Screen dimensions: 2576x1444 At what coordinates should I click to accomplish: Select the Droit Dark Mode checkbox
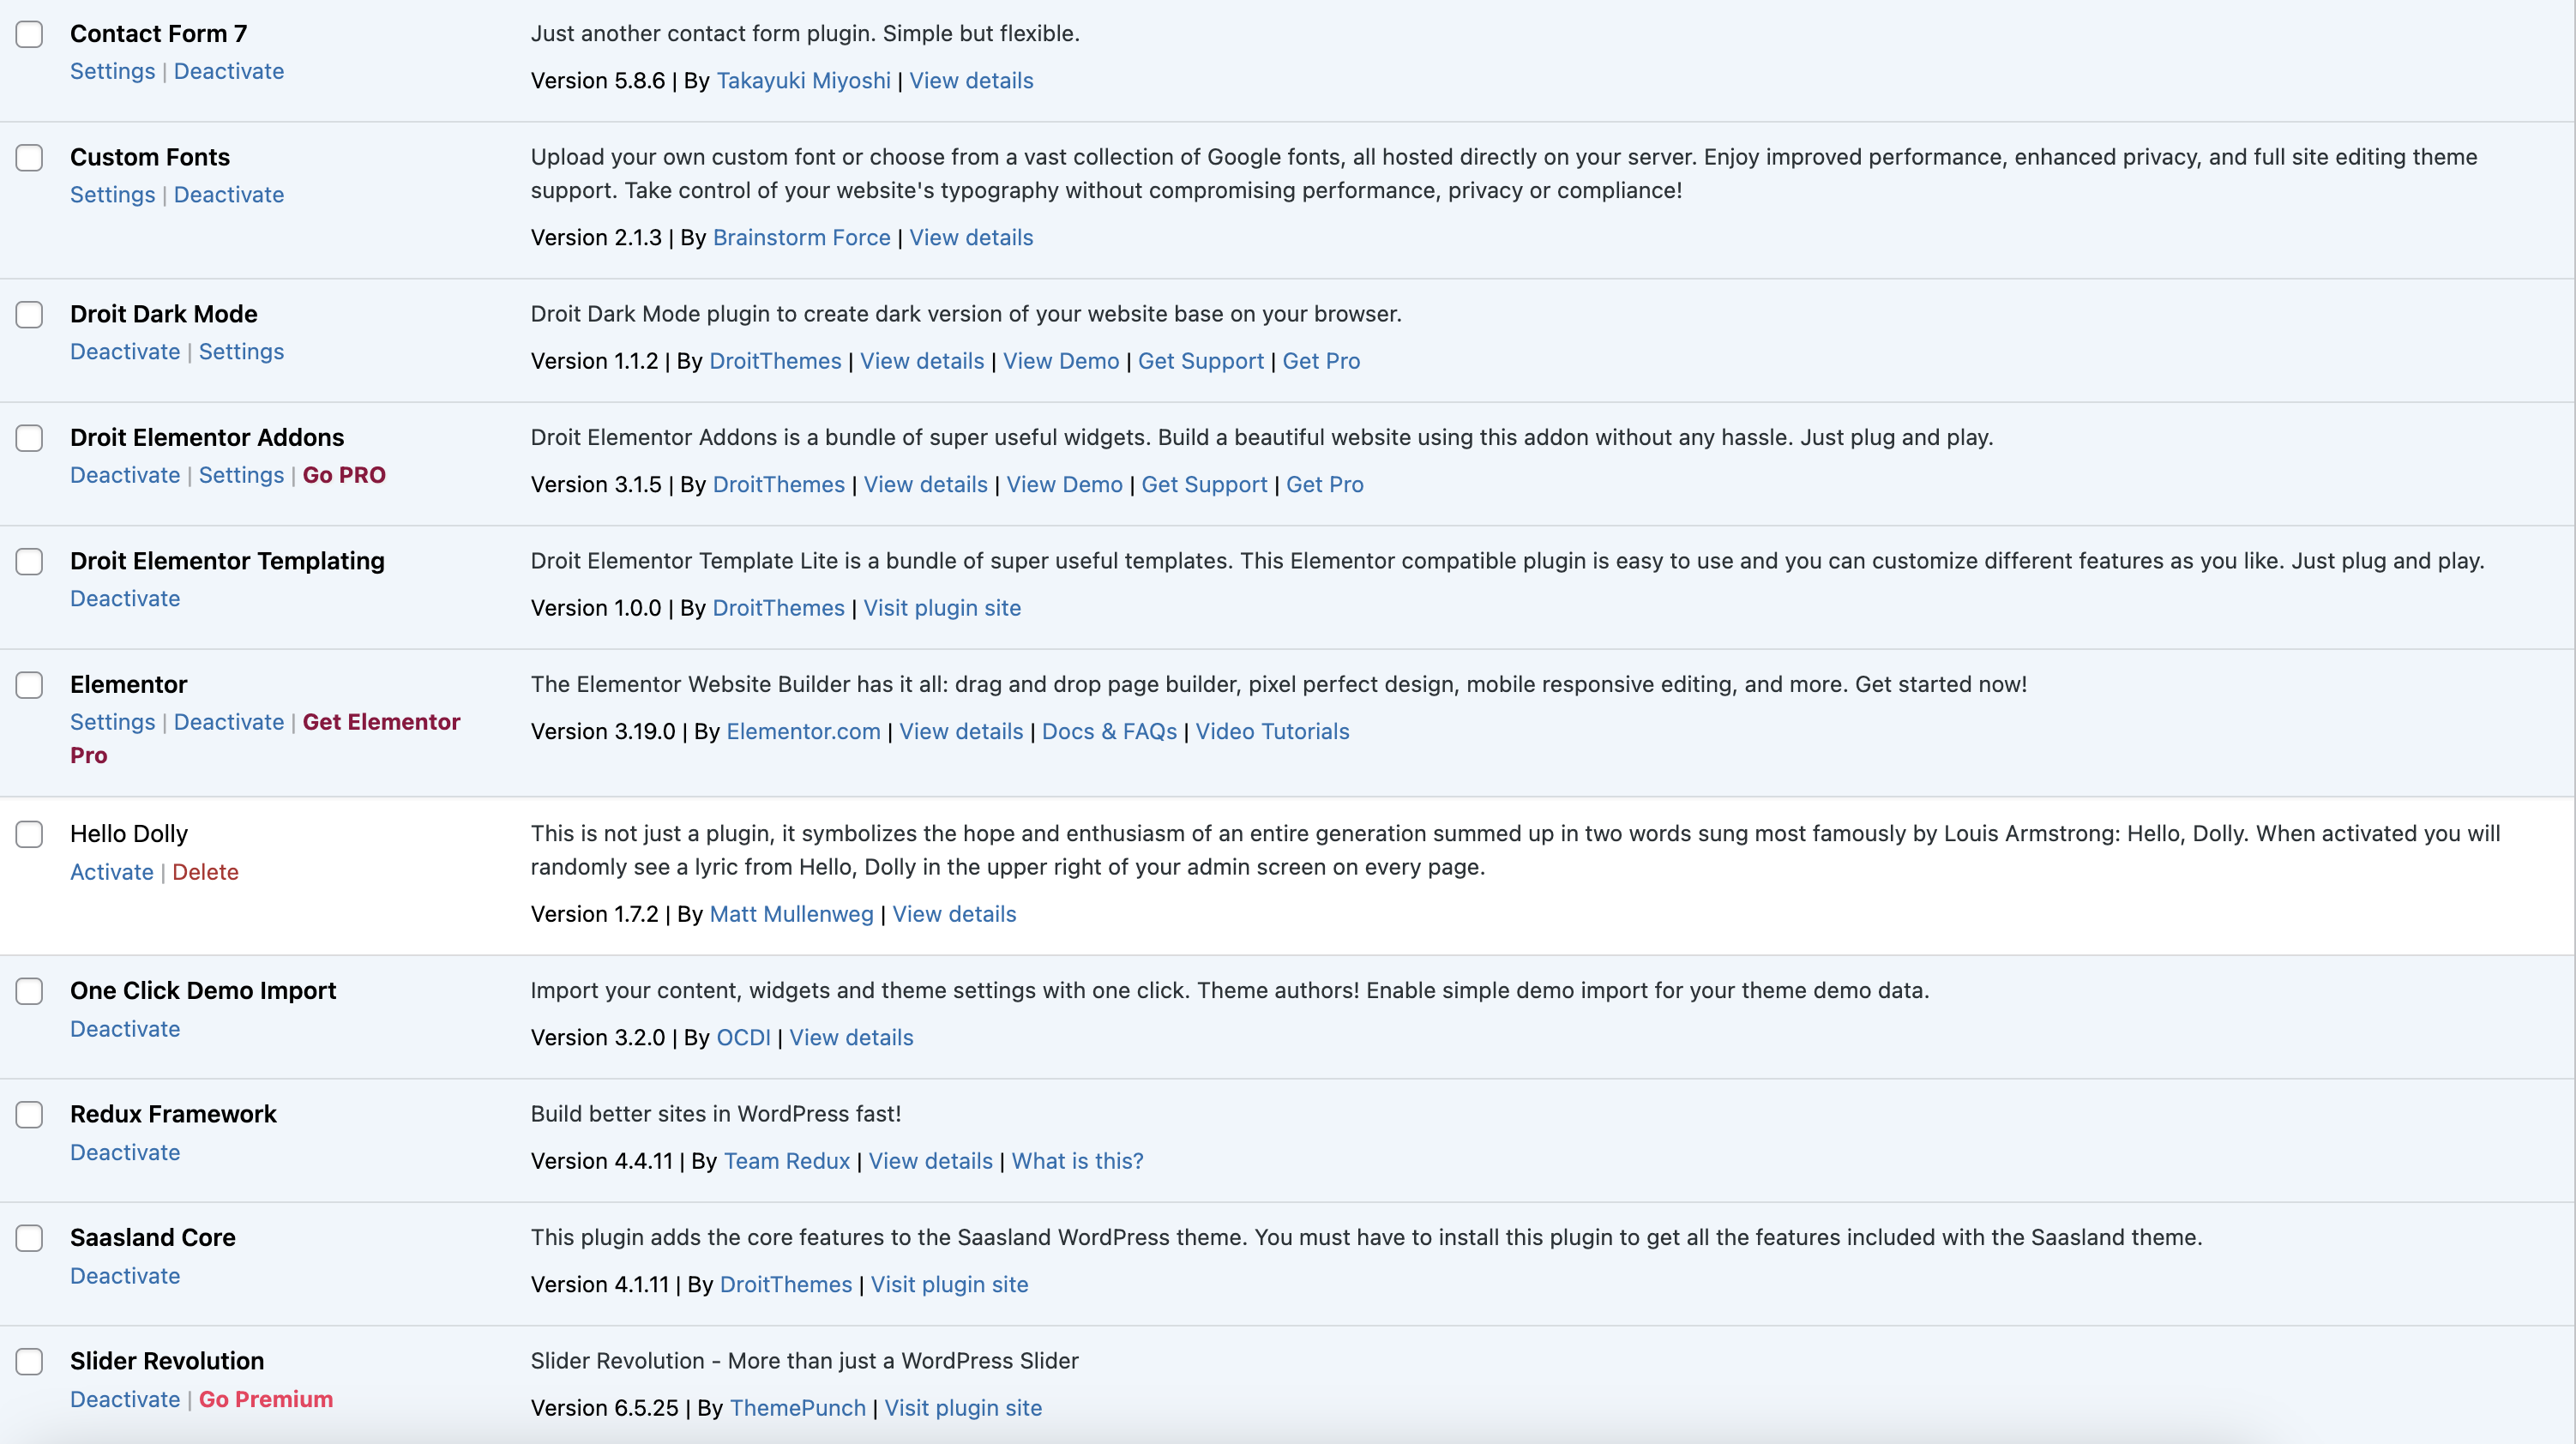(x=29, y=315)
